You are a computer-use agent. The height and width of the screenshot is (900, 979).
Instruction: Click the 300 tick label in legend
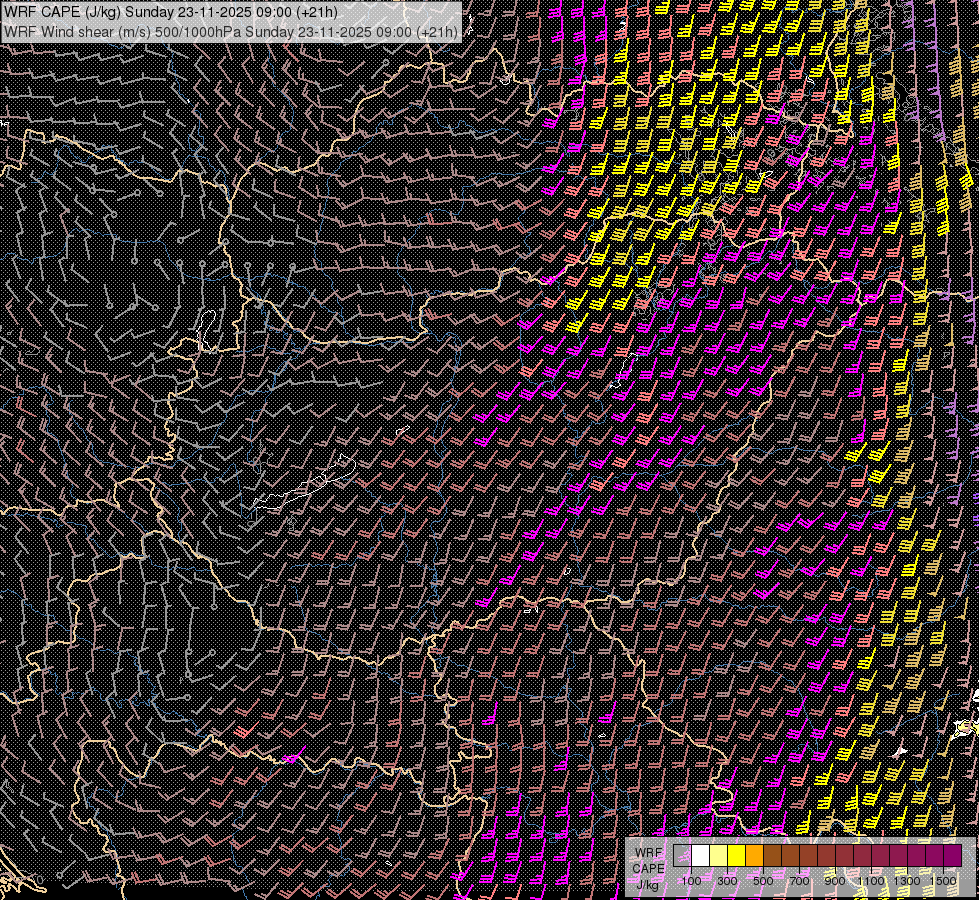tap(727, 881)
